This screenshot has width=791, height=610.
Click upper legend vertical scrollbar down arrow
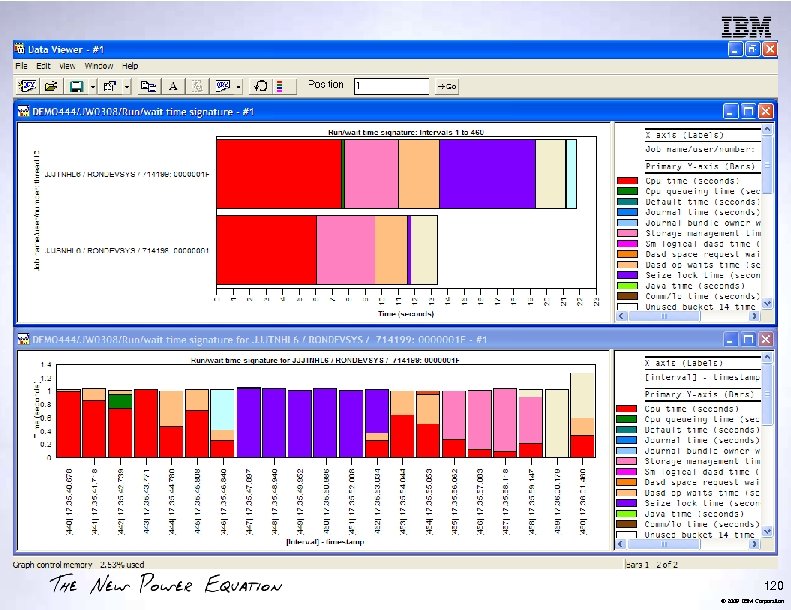(x=767, y=303)
